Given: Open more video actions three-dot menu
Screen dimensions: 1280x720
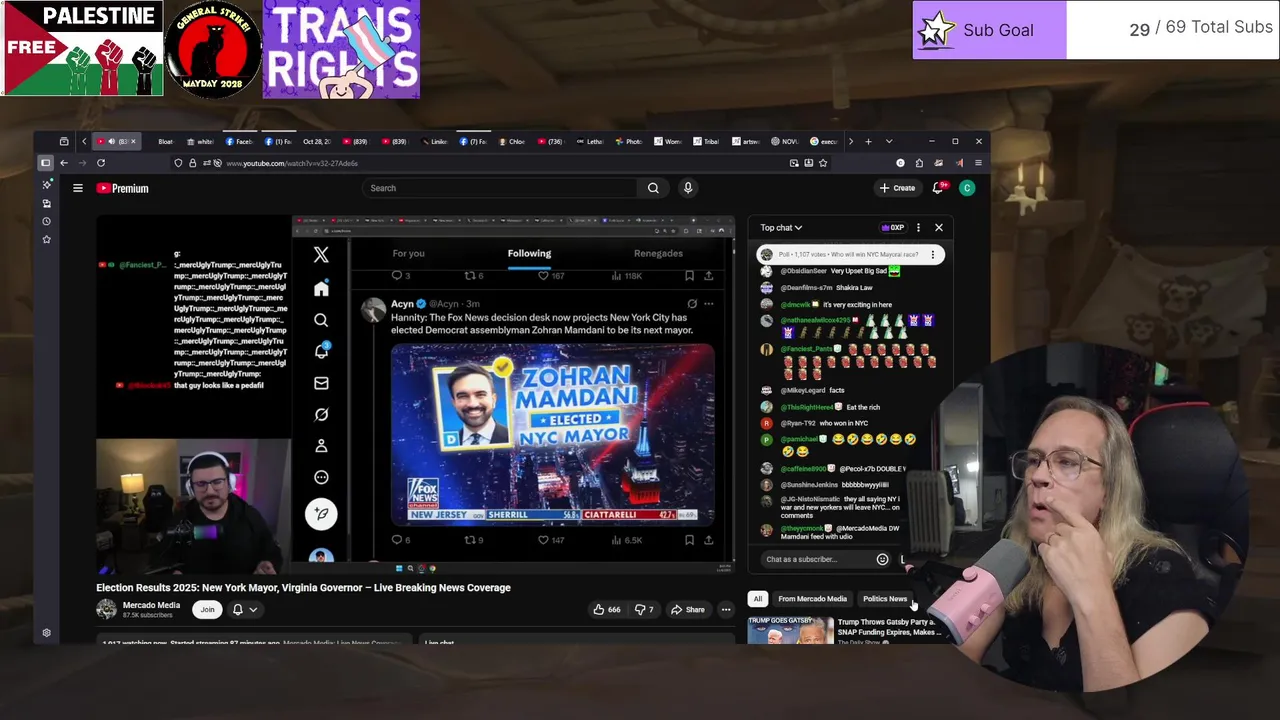Looking at the screenshot, I should point(726,610).
